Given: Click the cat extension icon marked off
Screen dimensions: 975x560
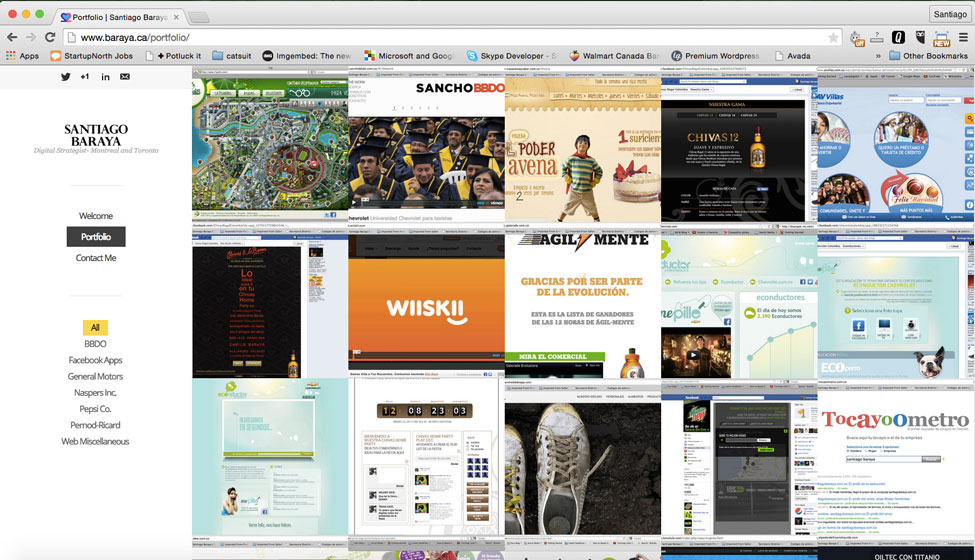Looking at the screenshot, I should (857, 38).
